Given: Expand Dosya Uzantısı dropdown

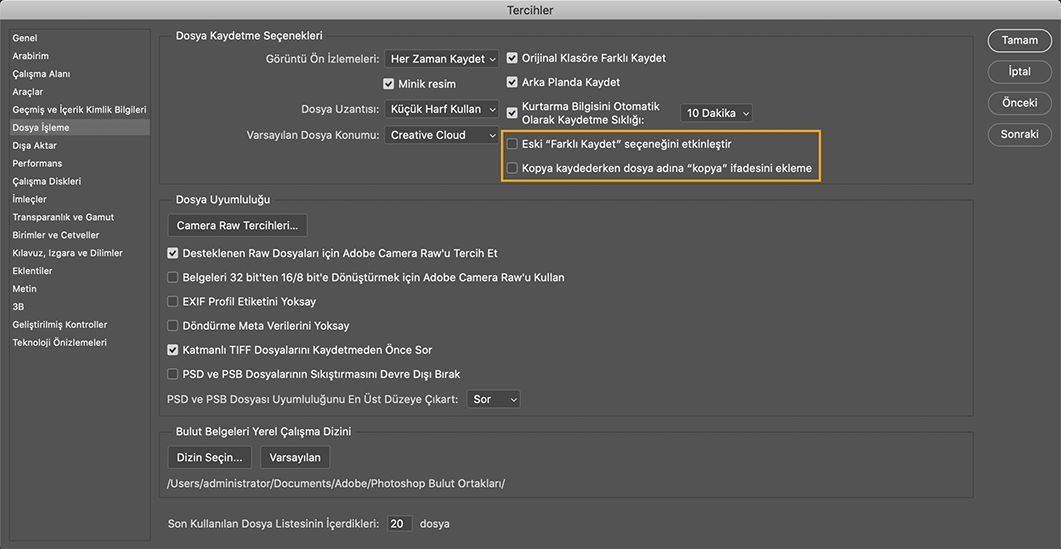Looking at the screenshot, I should [x=441, y=109].
